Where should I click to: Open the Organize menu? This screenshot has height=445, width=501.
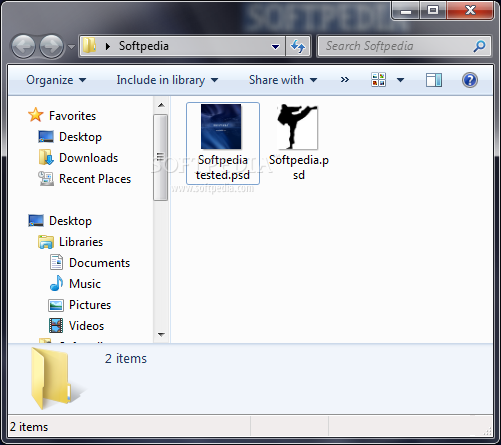[x=56, y=80]
